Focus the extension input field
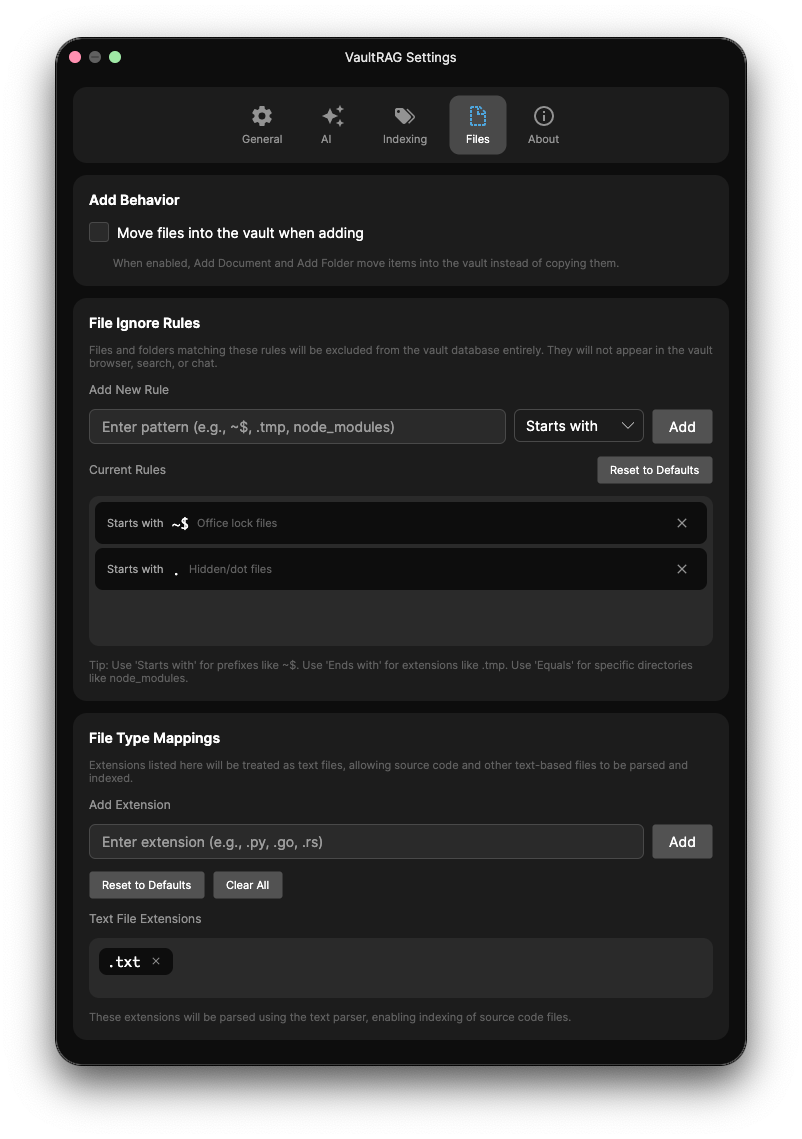This screenshot has width=802, height=1139. click(366, 841)
